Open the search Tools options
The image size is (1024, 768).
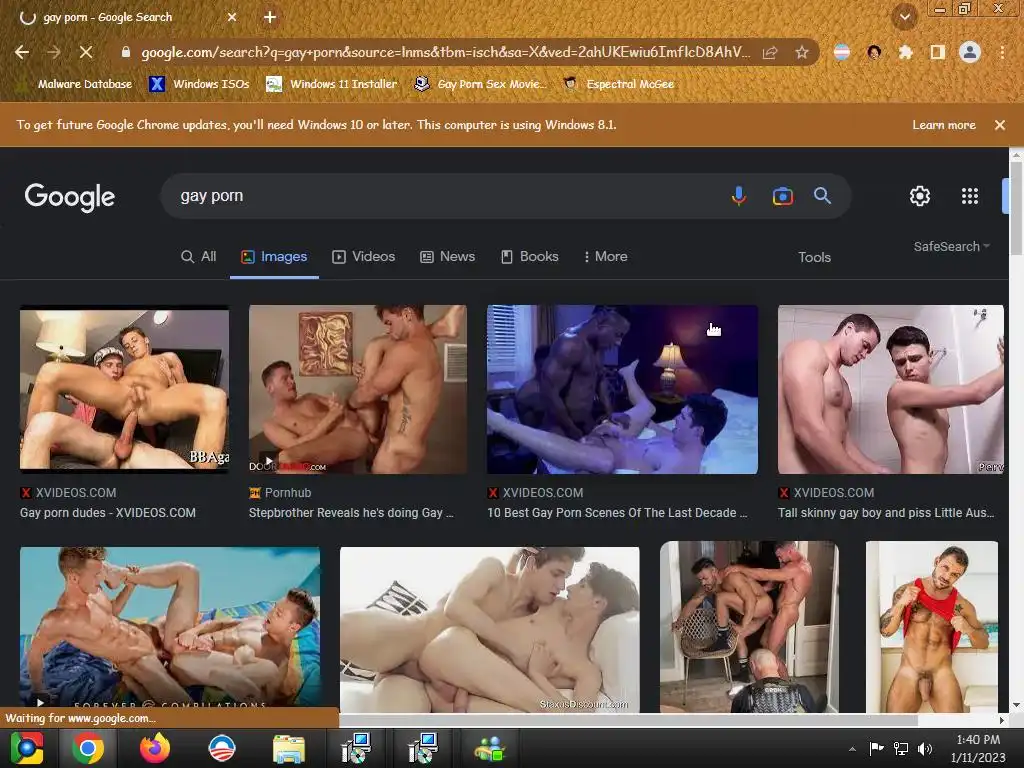tap(814, 257)
